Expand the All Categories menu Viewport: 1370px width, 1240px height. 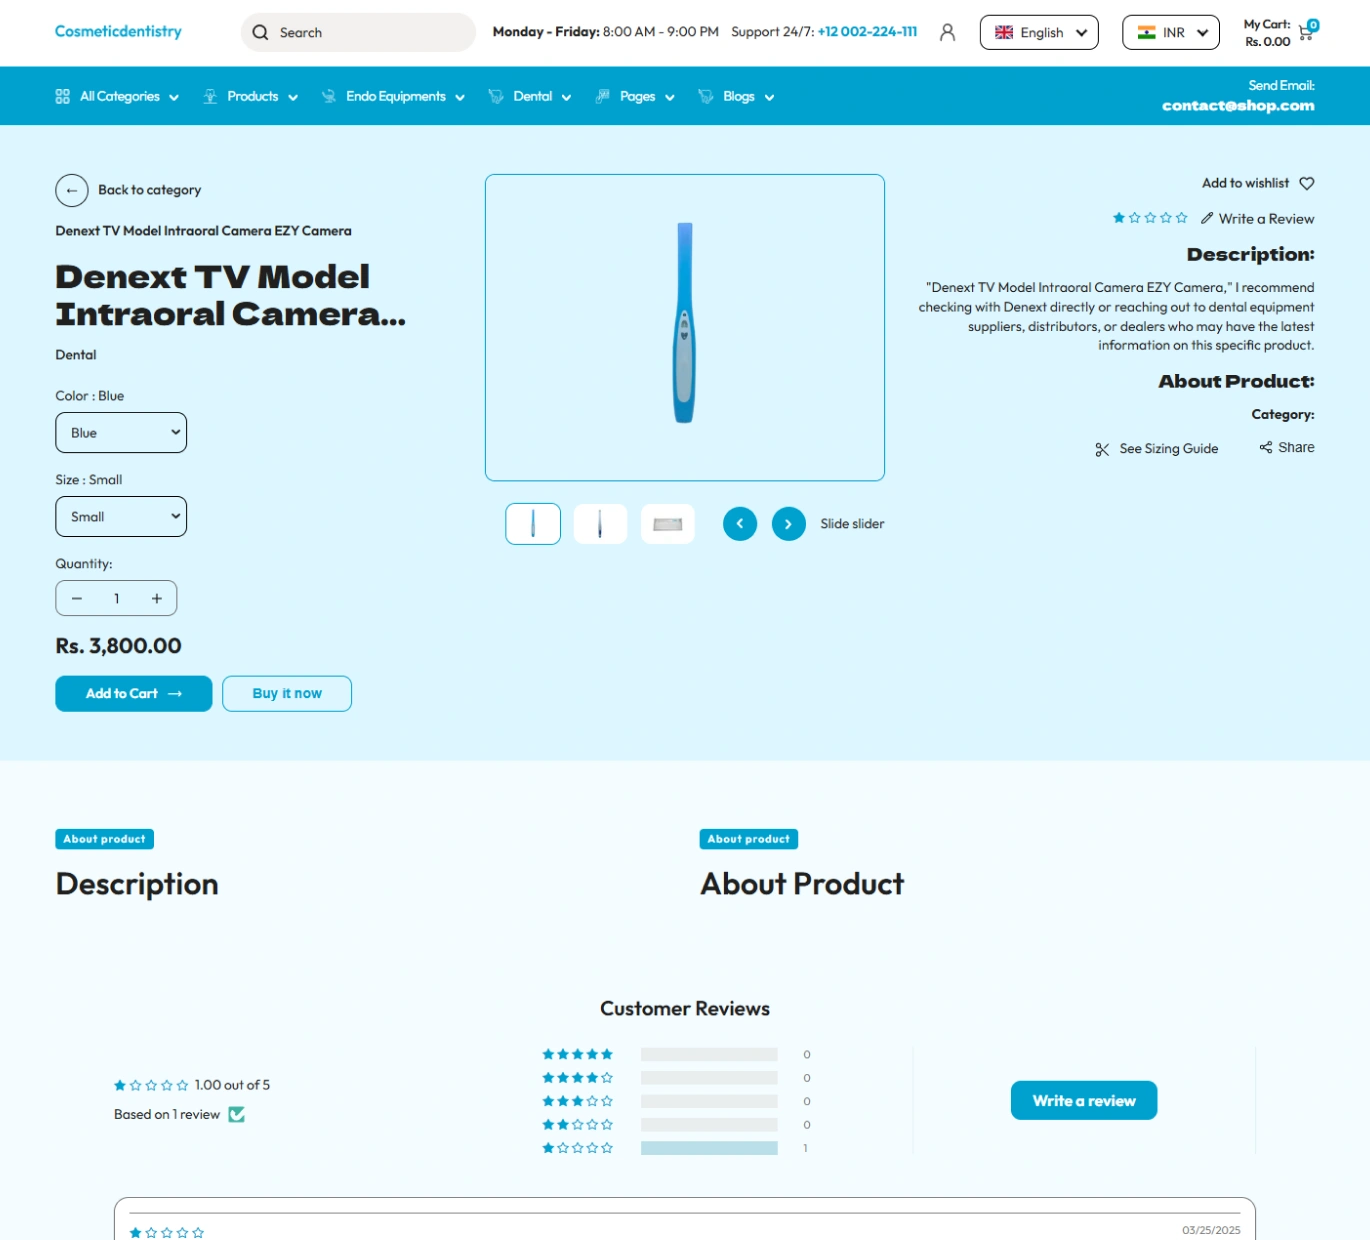[x=118, y=96]
